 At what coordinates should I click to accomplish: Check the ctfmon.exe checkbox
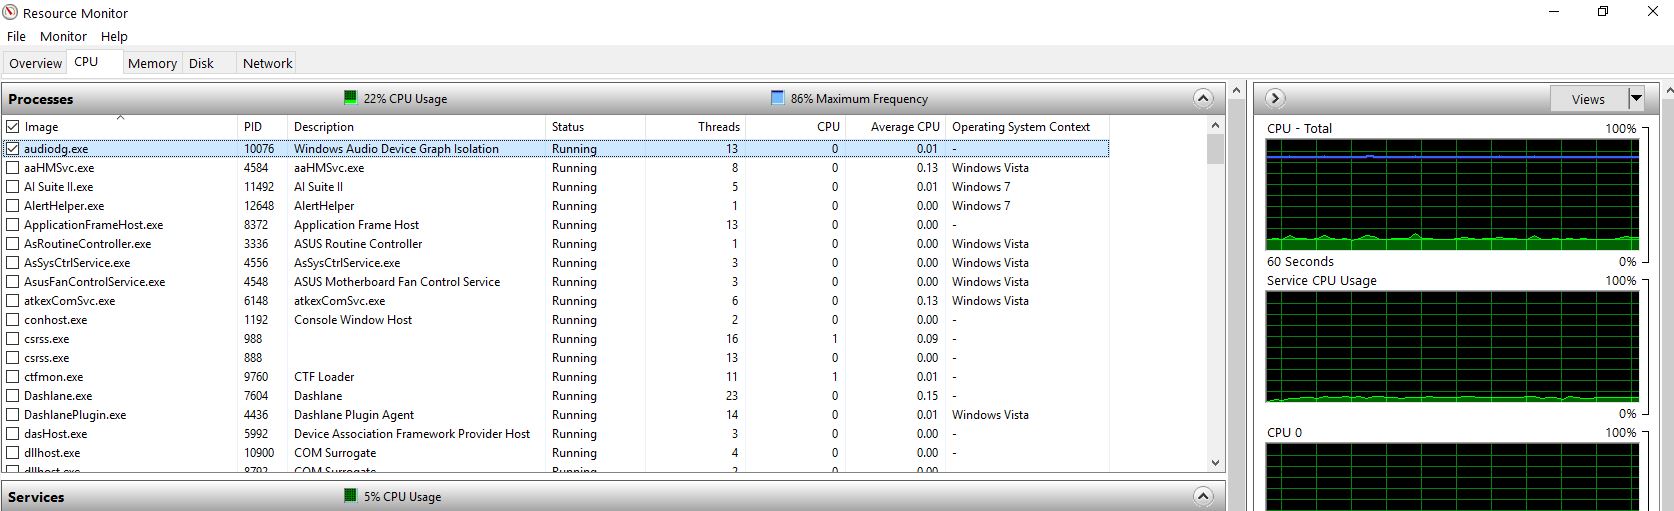pos(13,377)
